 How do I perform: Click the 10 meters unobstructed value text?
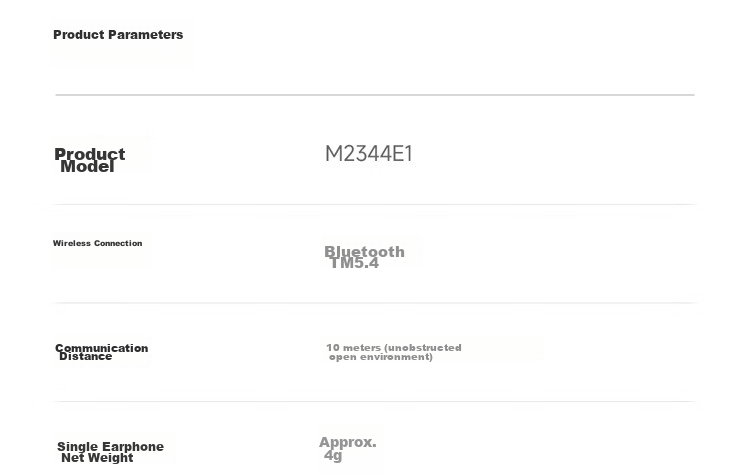394,352
